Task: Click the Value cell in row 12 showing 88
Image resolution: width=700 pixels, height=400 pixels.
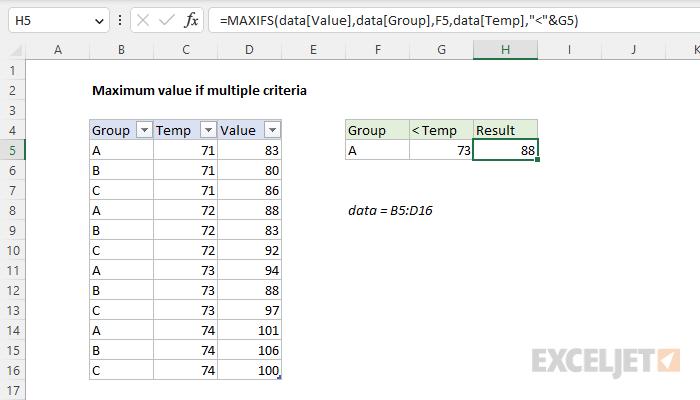Action: click(250, 291)
